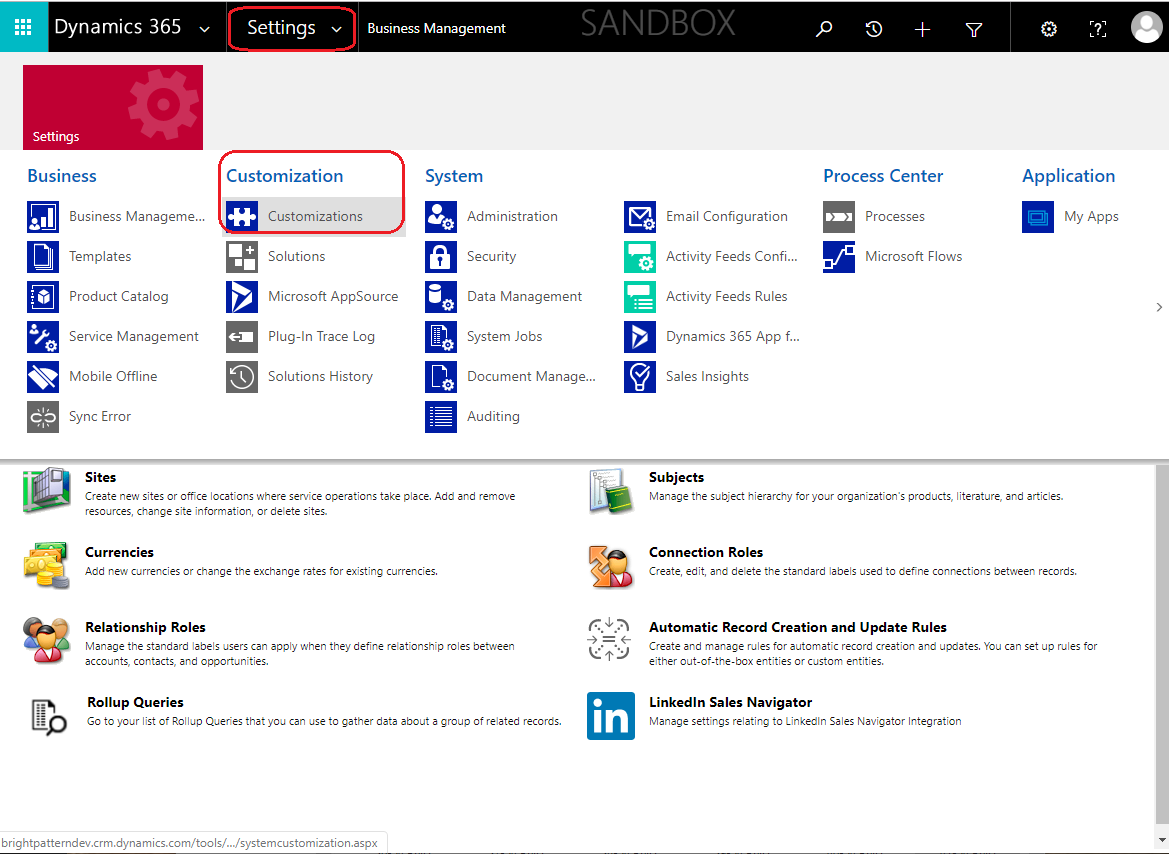Click the Customizations puzzle piece icon
The width and height of the screenshot is (1169, 854).
click(x=242, y=217)
